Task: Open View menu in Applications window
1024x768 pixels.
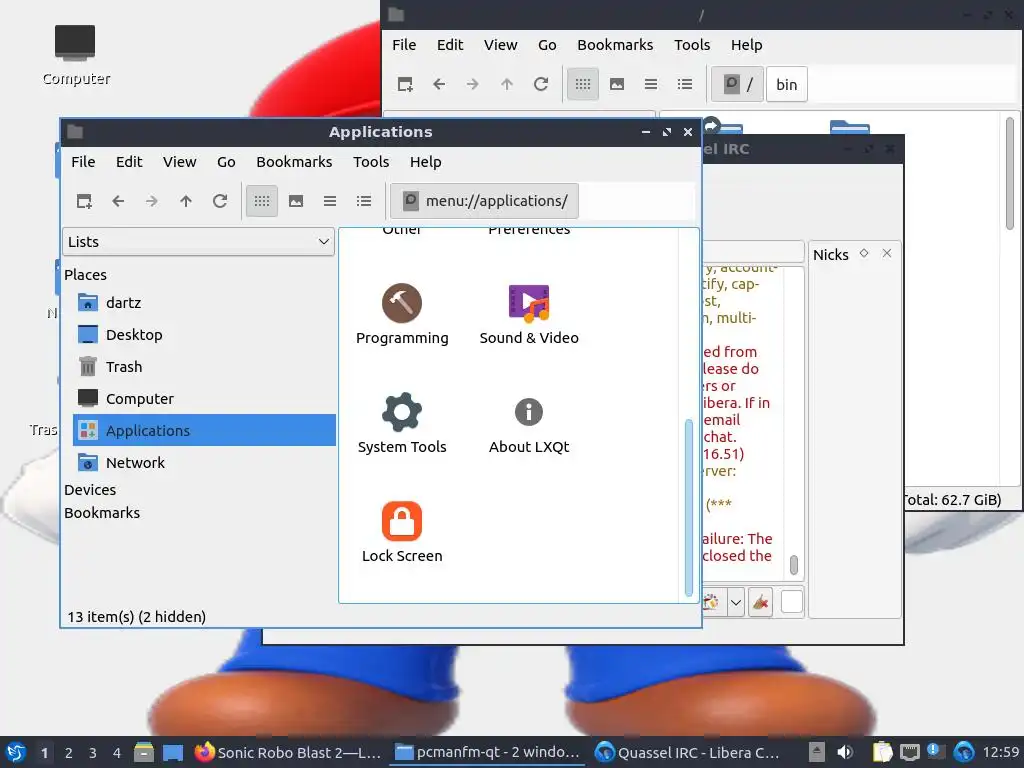Action: tap(180, 162)
